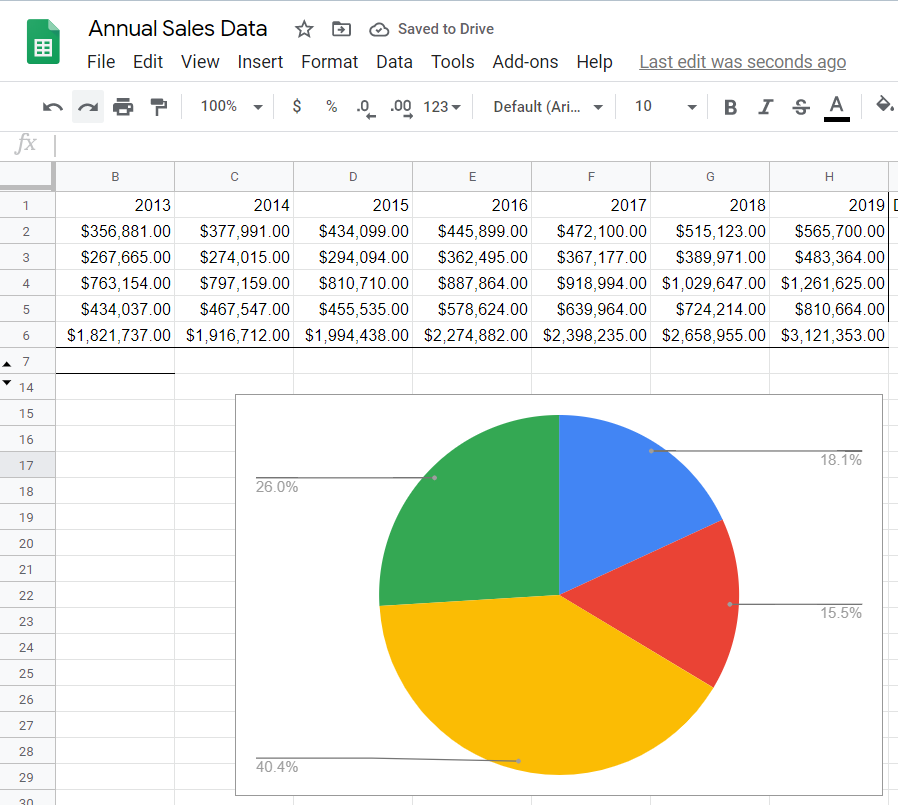The image size is (898, 805).
Task: Toggle bold formatting
Action: point(730,106)
